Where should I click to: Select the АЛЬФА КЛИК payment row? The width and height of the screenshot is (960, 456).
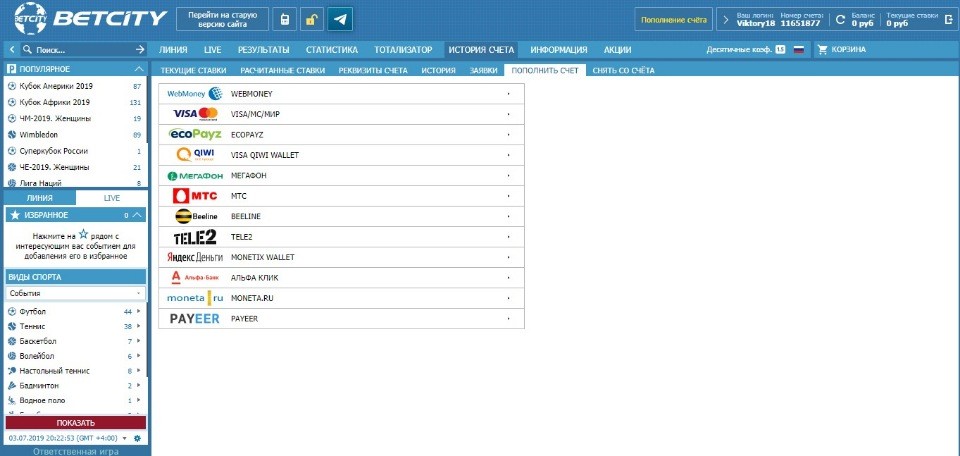[x=341, y=278]
